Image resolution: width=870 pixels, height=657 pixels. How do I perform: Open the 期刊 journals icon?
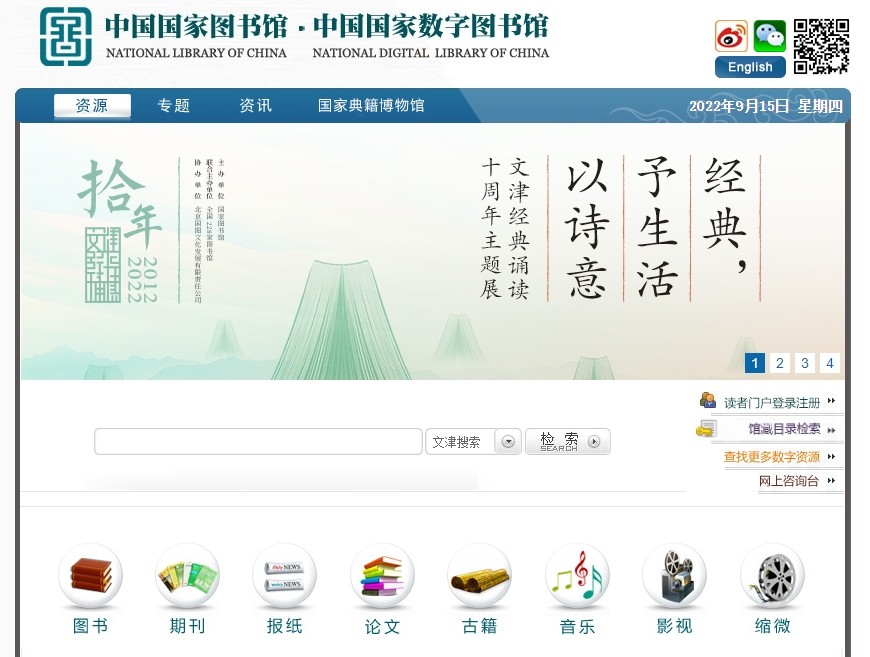tap(188, 575)
